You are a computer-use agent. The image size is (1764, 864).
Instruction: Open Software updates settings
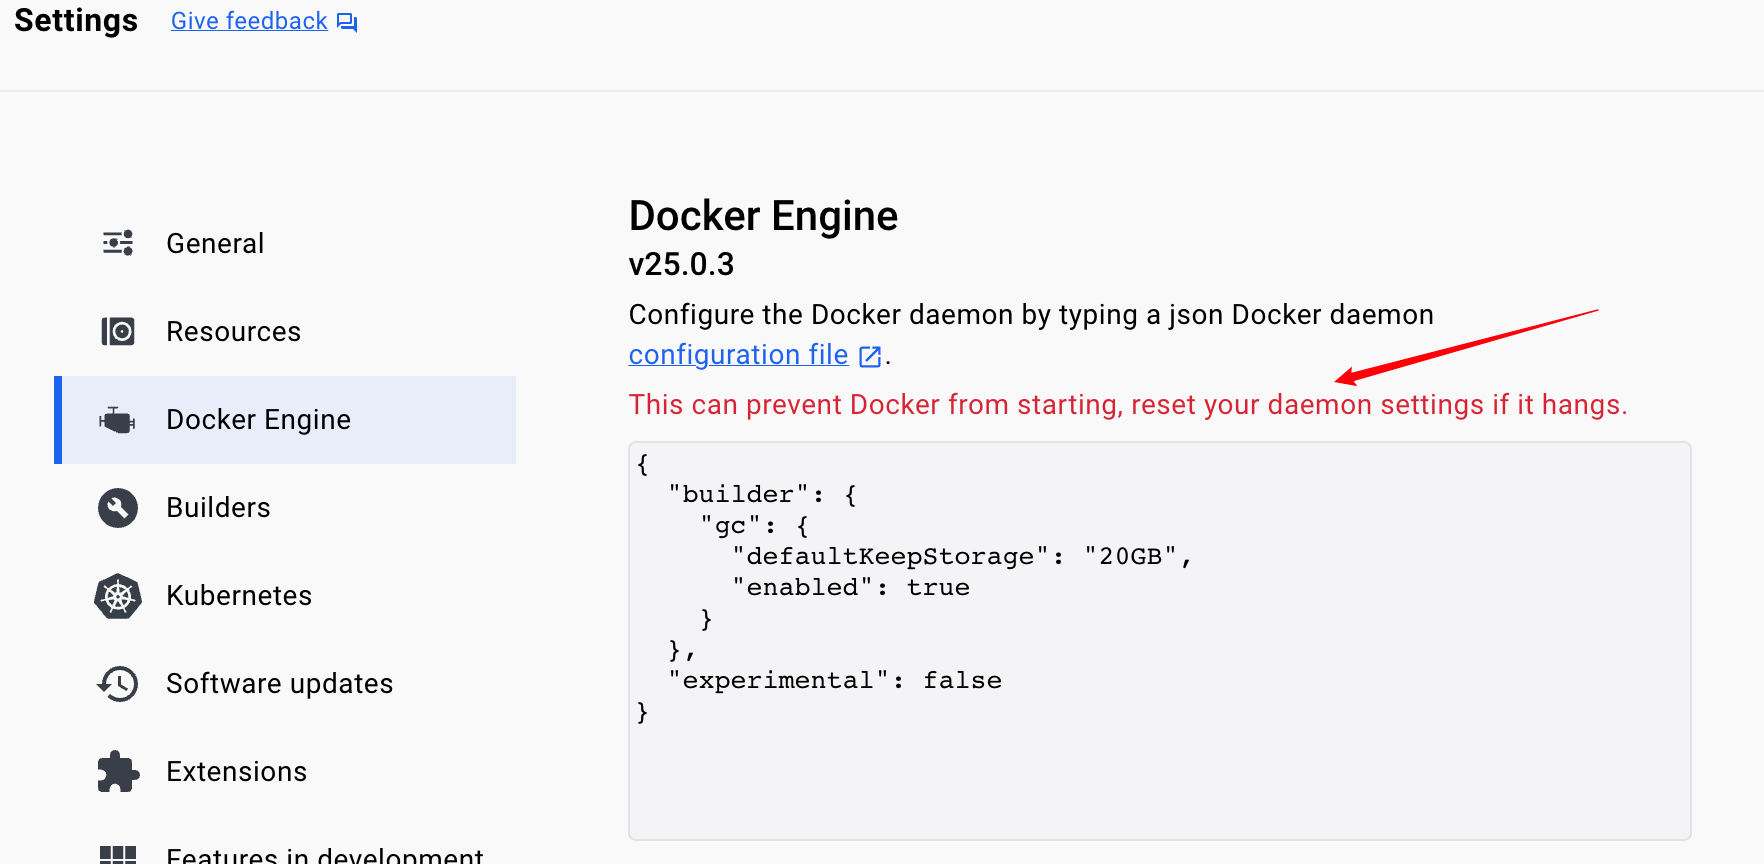click(x=279, y=684)
